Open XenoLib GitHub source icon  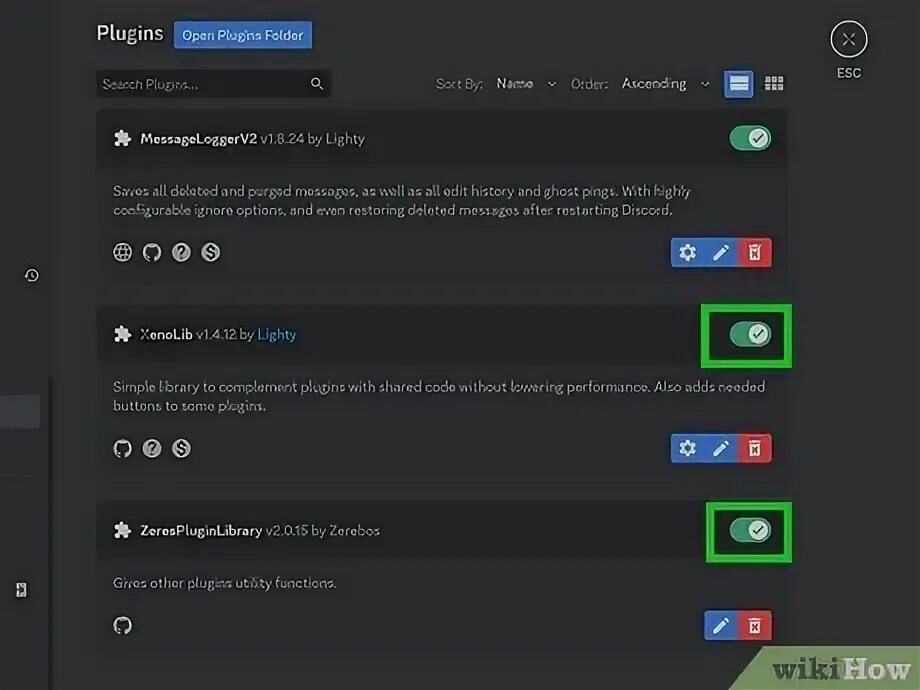pos(123,448)
